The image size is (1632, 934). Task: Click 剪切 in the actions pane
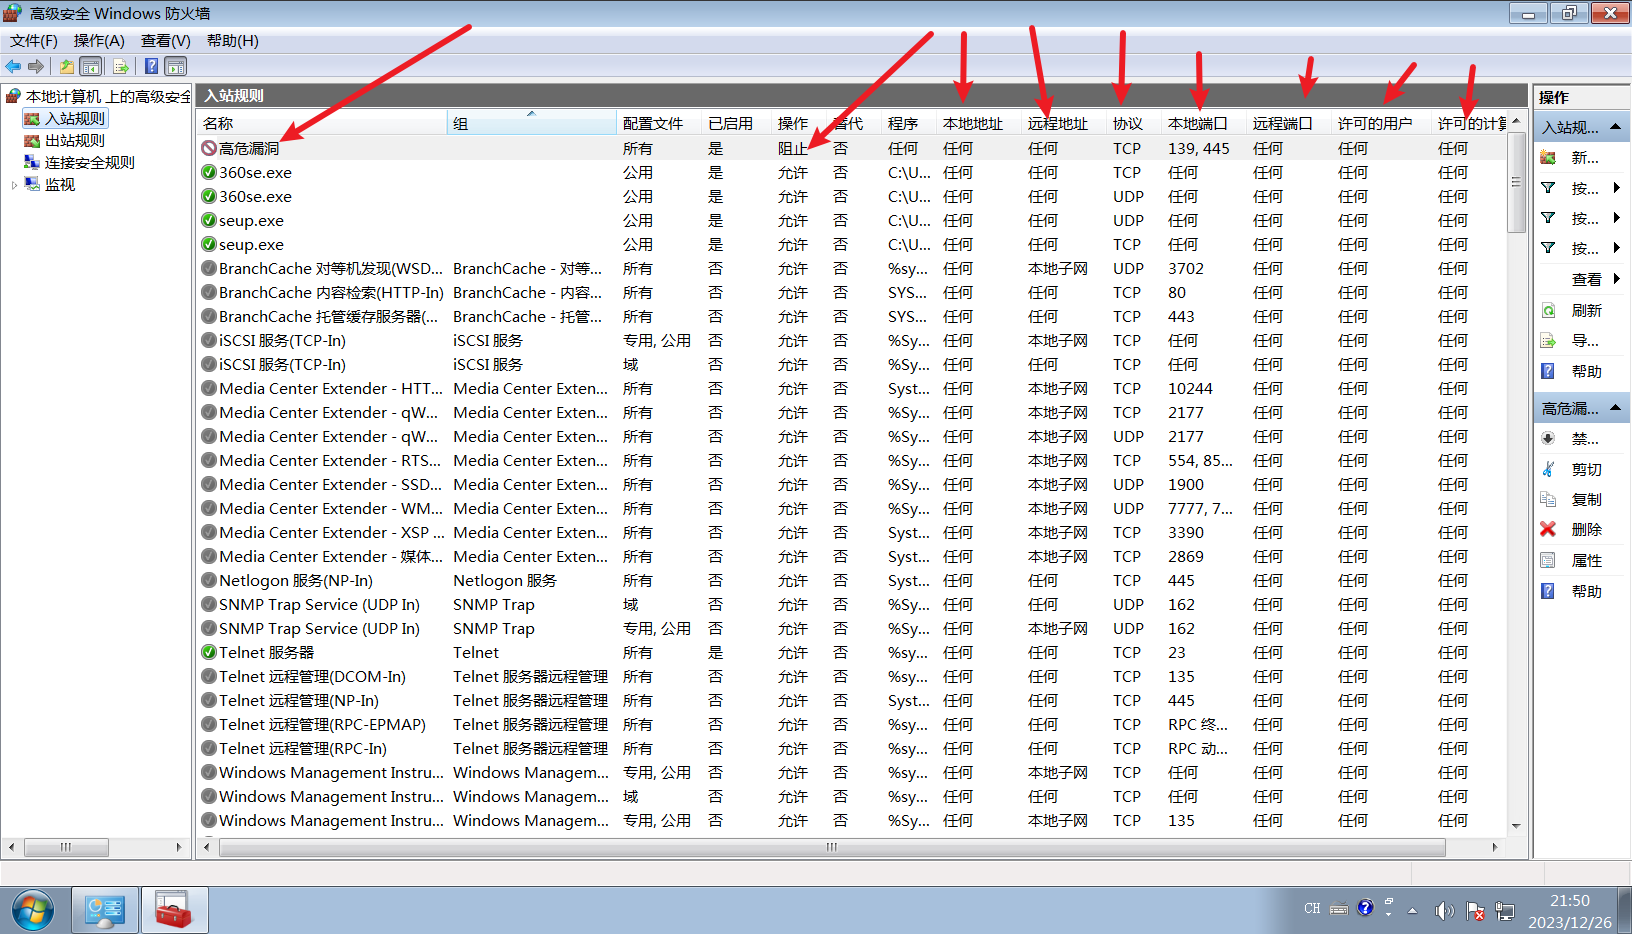click(1586, 469)
